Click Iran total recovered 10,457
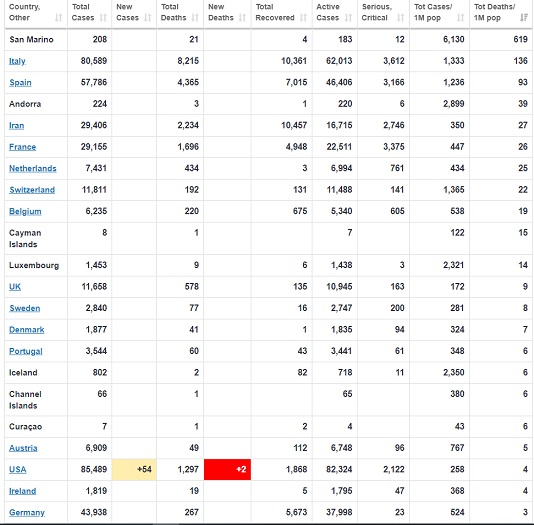534x525 pixels. point(294,125)
